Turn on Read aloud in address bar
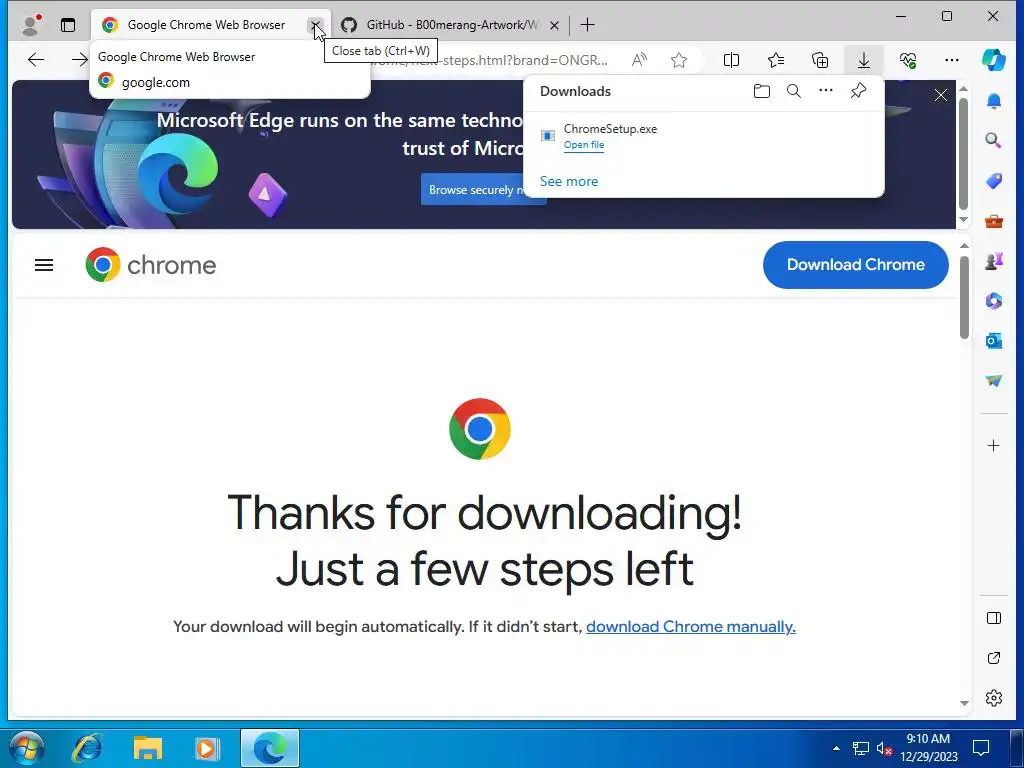Screen dimensions: 1024x768 [639, 60]
